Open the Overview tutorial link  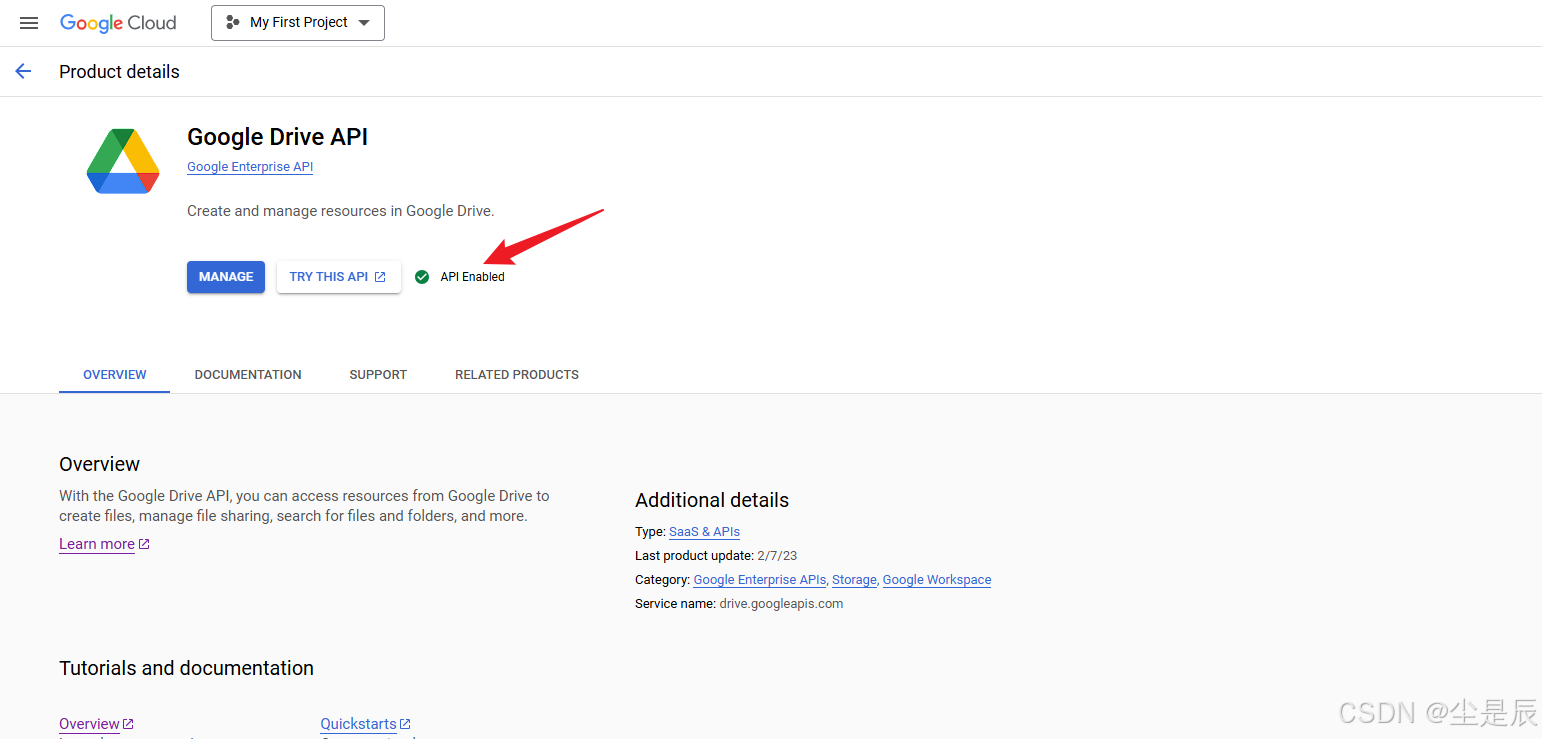96,724
